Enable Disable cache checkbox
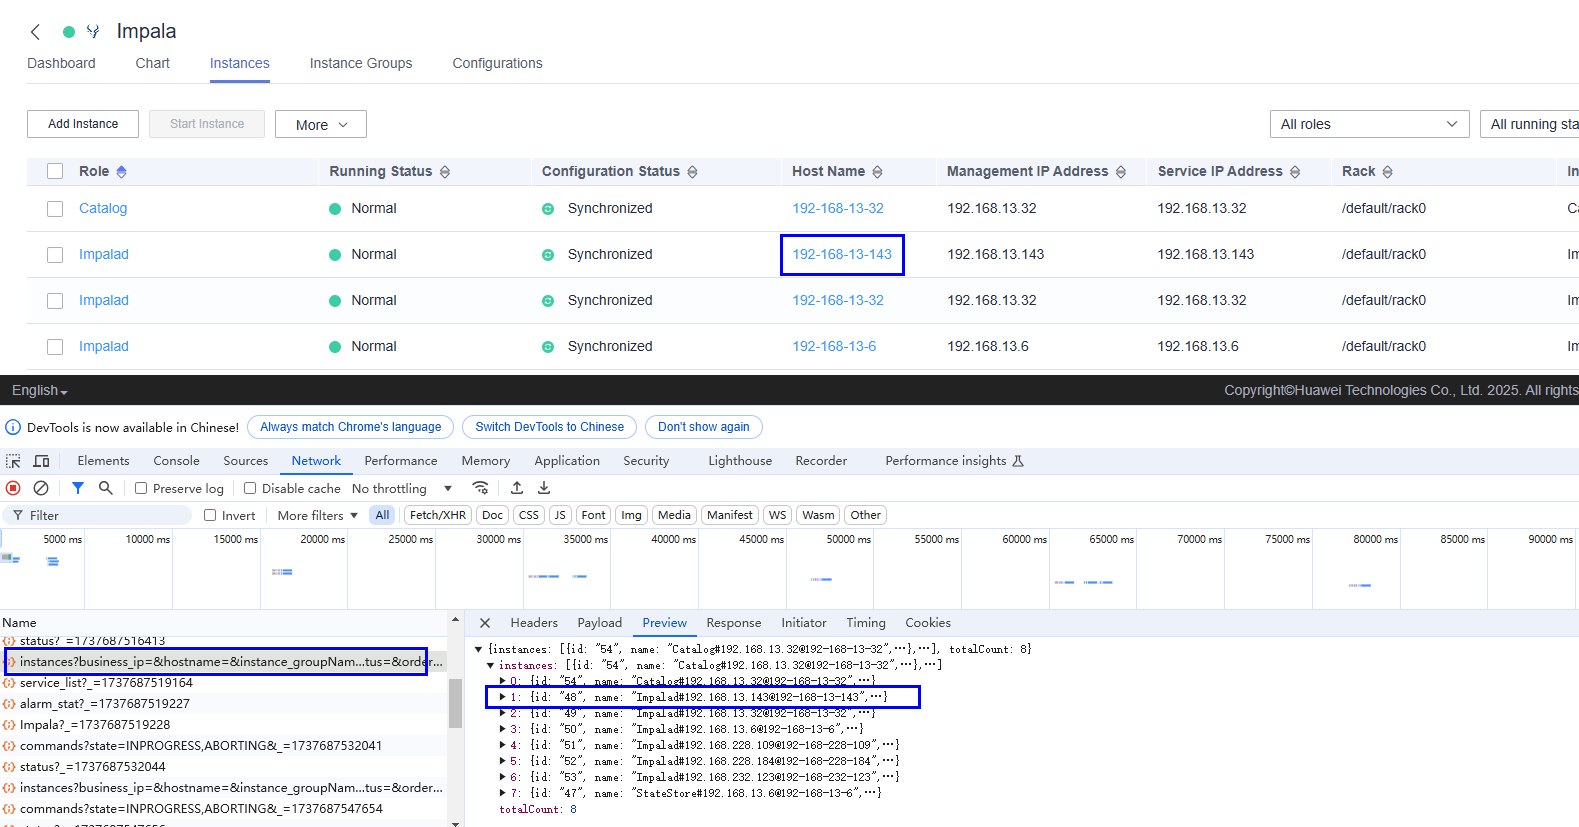Image resolution: width=1579 pixels, height=827 pixels. click(x=250, y=488)
